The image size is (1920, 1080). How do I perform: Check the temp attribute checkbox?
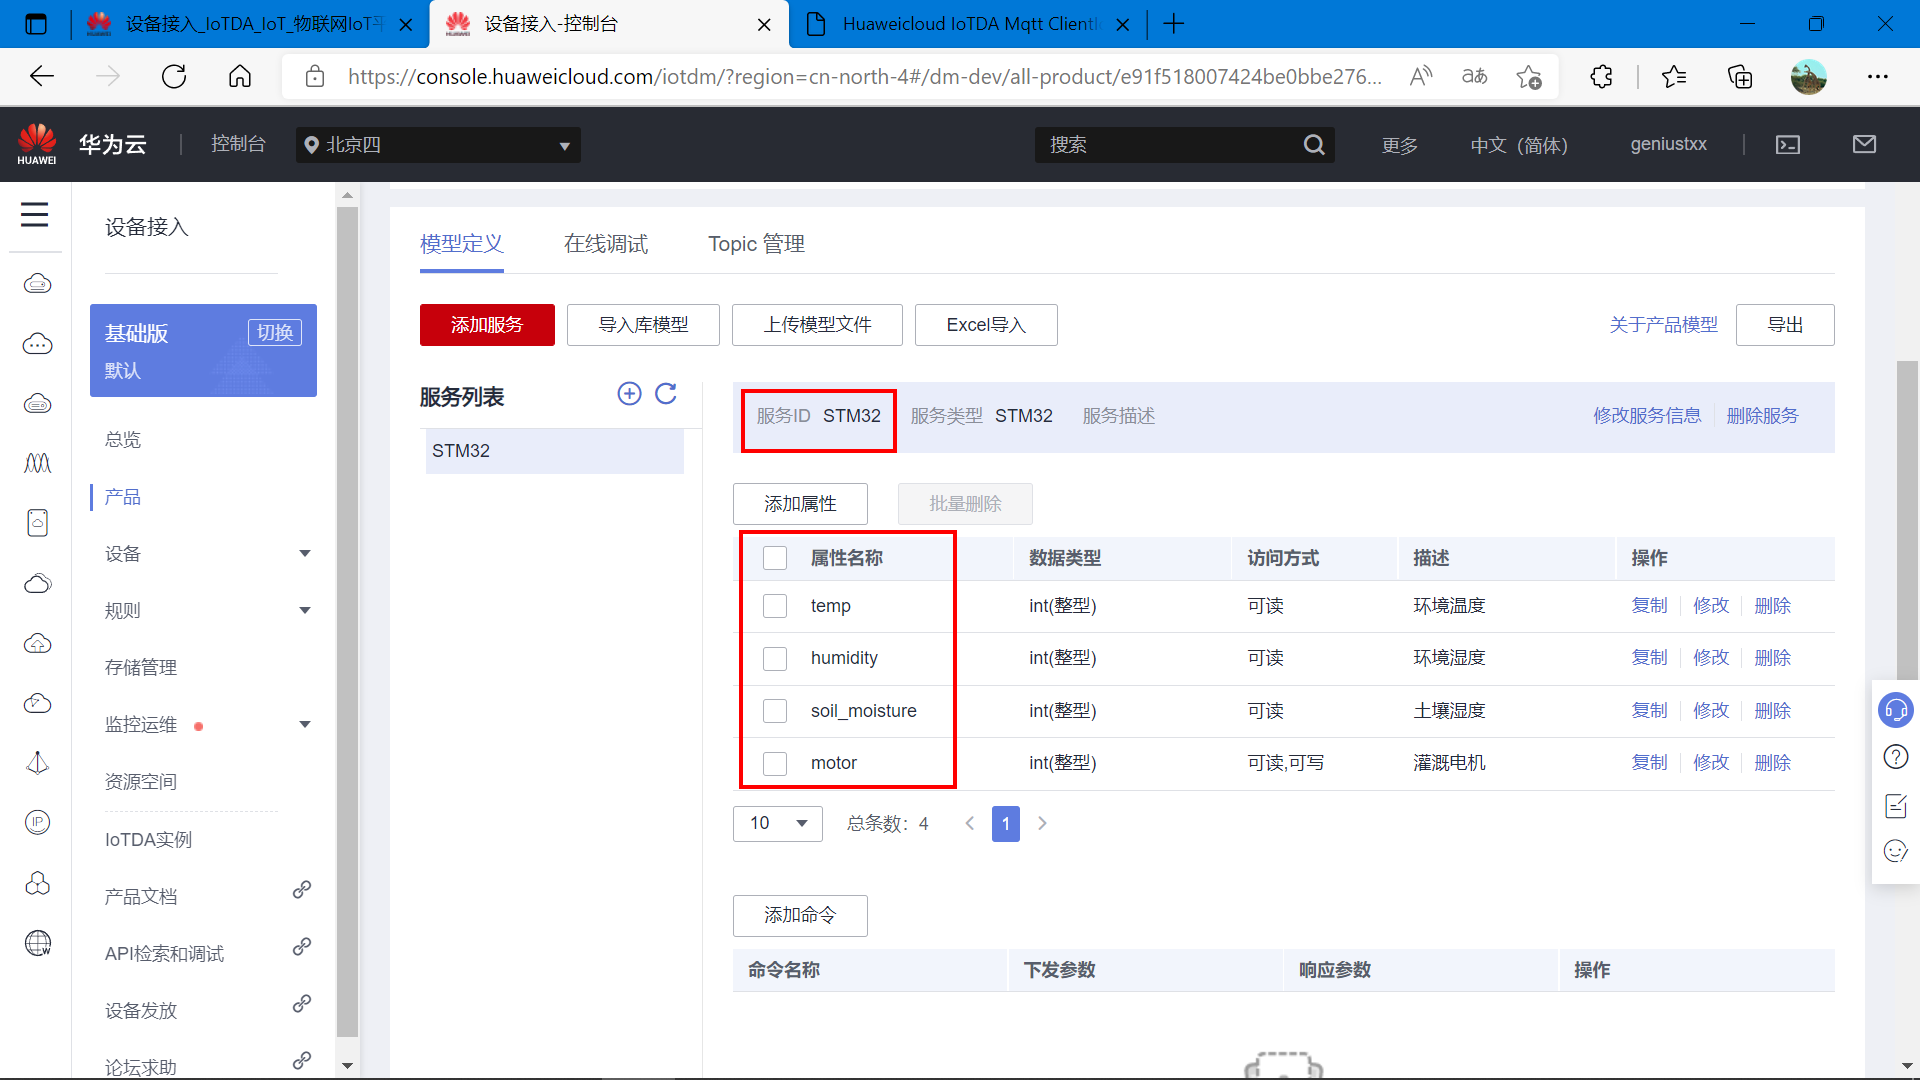[775, 606]
